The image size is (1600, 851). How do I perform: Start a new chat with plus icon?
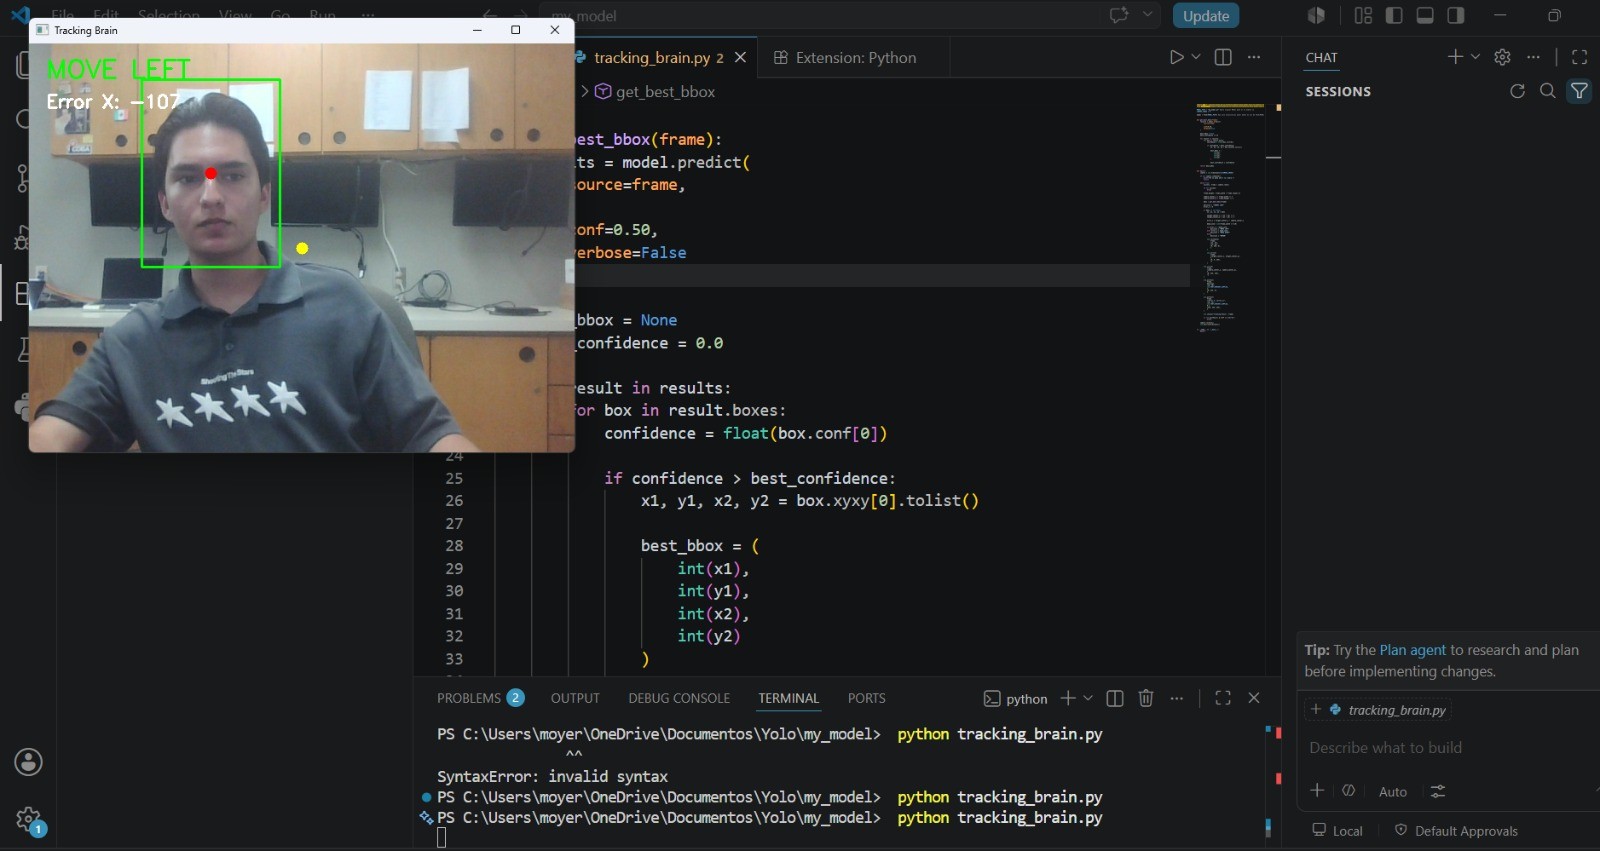coord(1455,57)
